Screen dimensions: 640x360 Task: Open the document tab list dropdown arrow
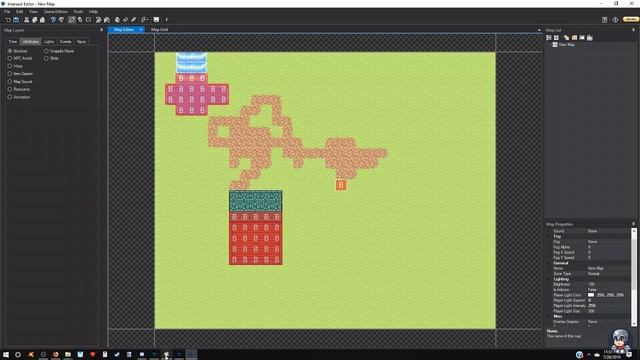click(539, 30)
